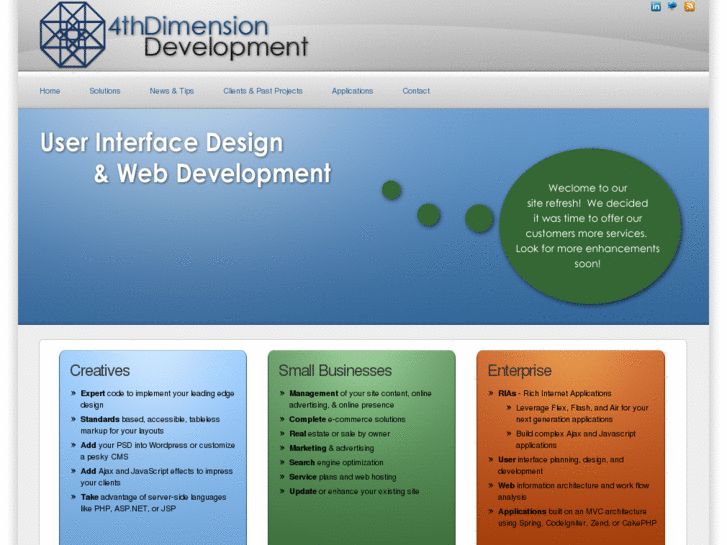Open the Applications menu item
727x545 pixels.
coord(352,91)
